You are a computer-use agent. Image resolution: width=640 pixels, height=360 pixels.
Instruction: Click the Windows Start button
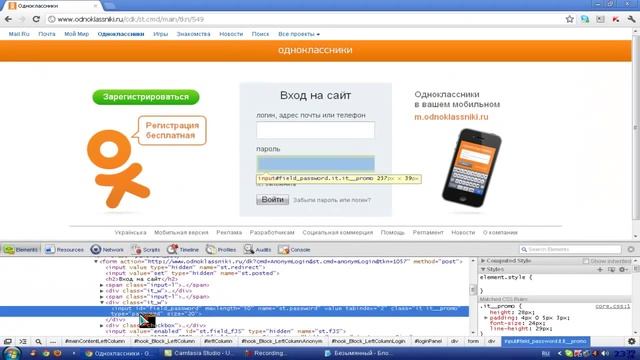(x=11, y=353)
